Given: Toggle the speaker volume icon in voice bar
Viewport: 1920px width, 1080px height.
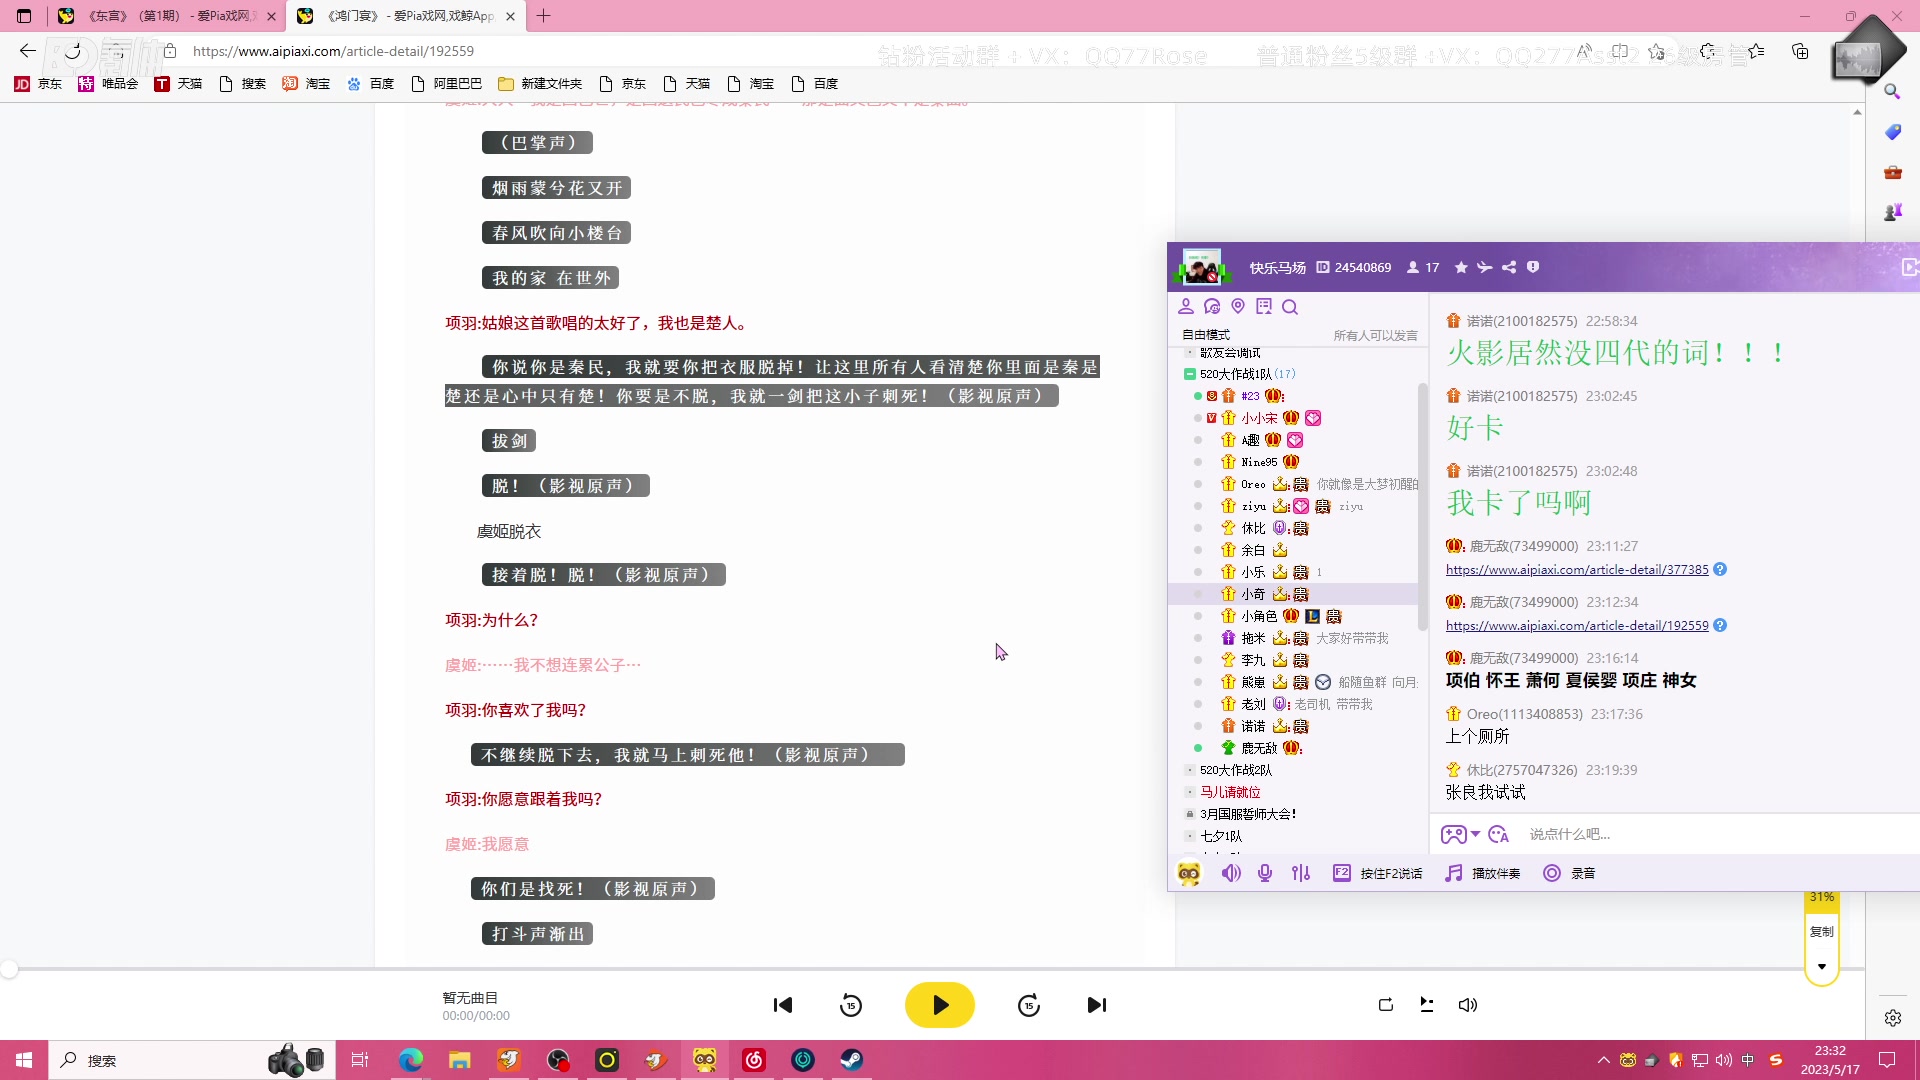Looking at the screenshot, I should pos(1231,873).
